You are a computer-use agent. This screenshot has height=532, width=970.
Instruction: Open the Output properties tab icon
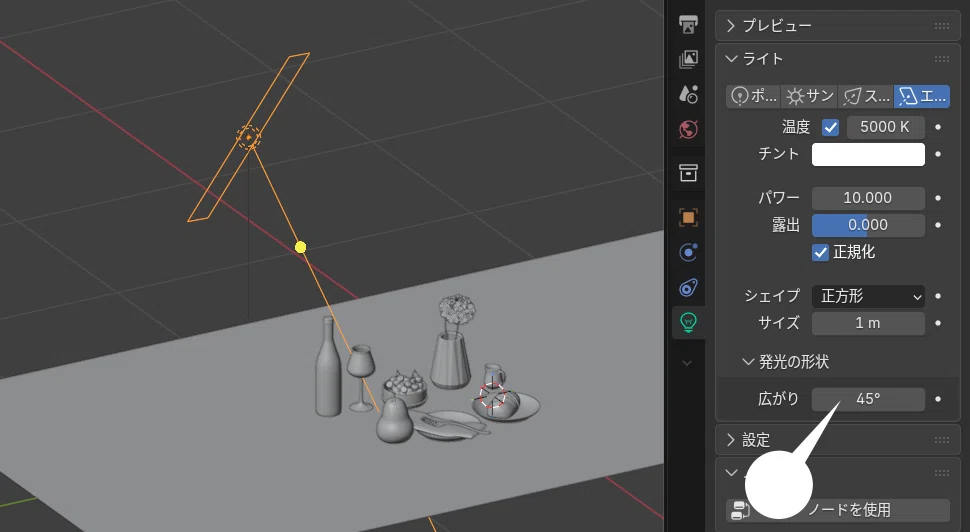click(689, 24)
